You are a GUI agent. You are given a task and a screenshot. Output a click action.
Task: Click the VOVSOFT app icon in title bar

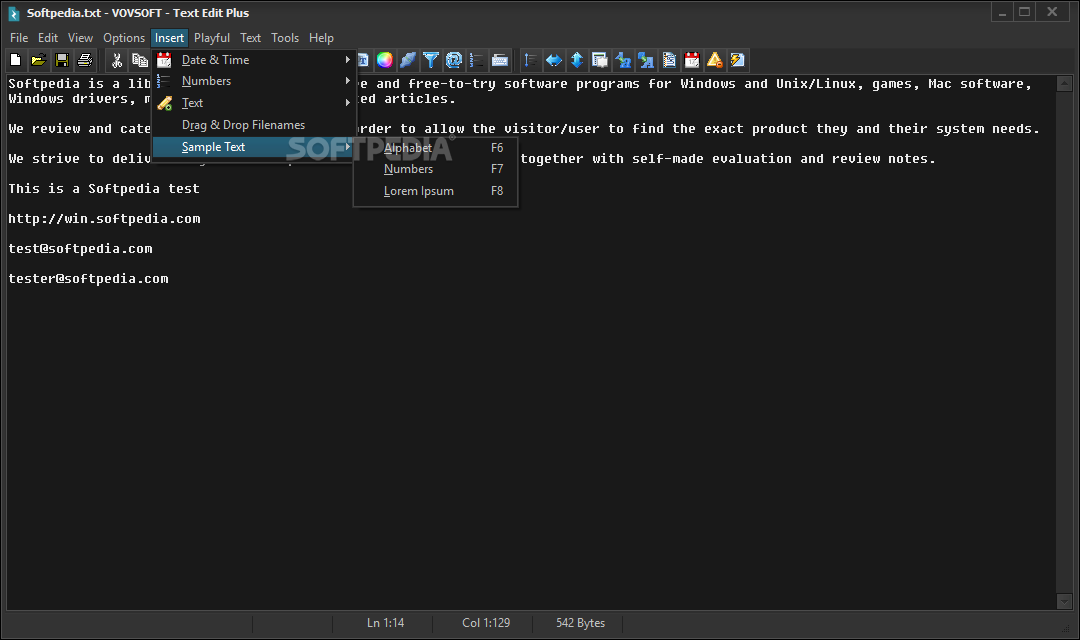(13, 13)
